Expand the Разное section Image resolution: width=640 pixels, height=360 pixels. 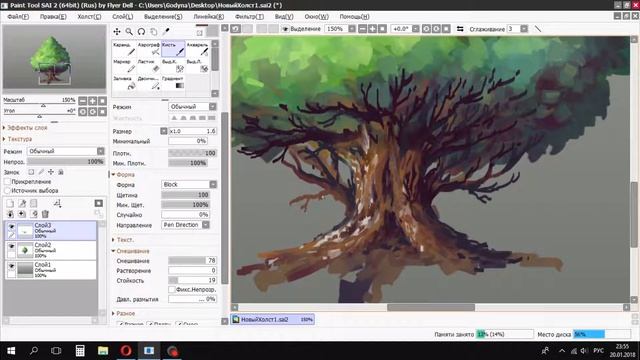pos(123,313)
